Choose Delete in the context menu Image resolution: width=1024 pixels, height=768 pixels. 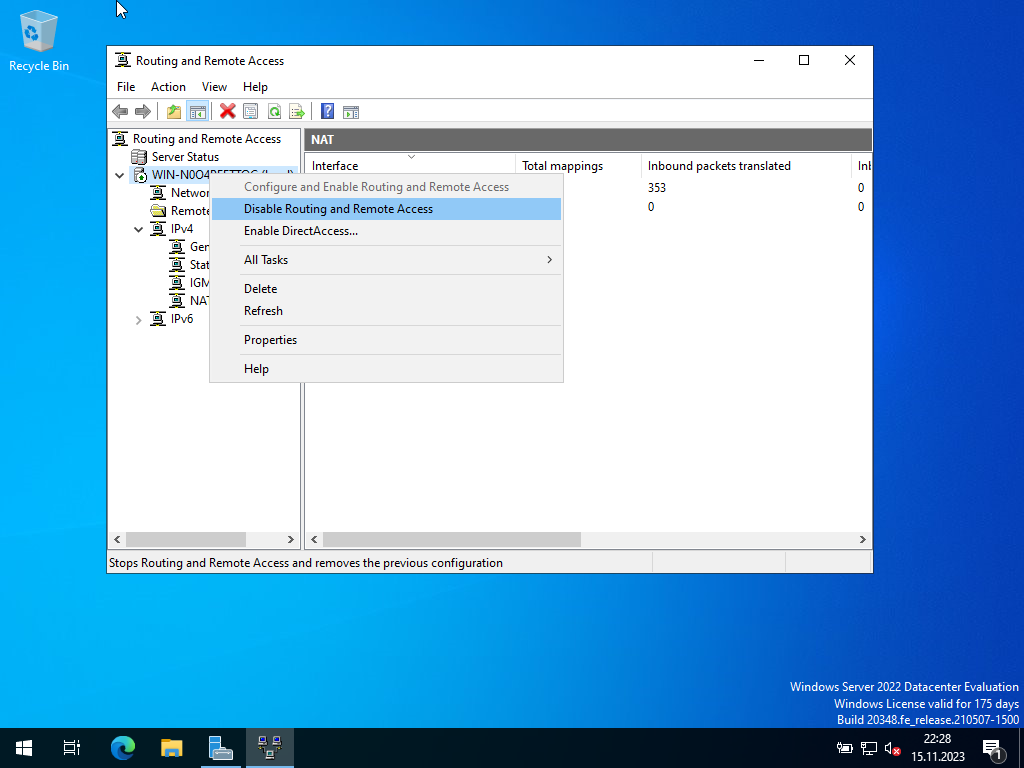point(386,289)
